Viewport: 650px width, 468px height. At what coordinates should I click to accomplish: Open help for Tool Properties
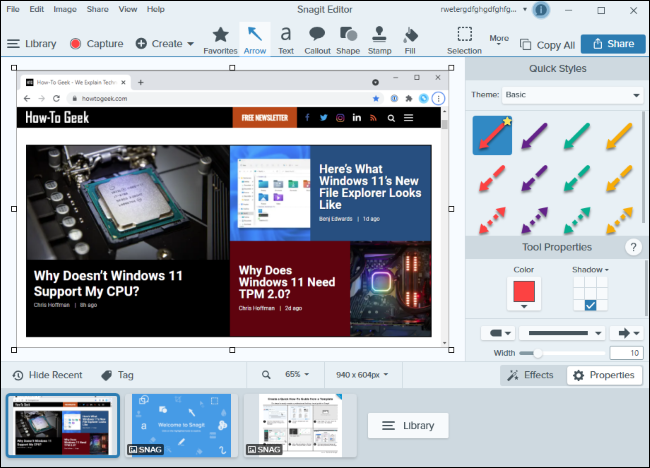(633, 247)
